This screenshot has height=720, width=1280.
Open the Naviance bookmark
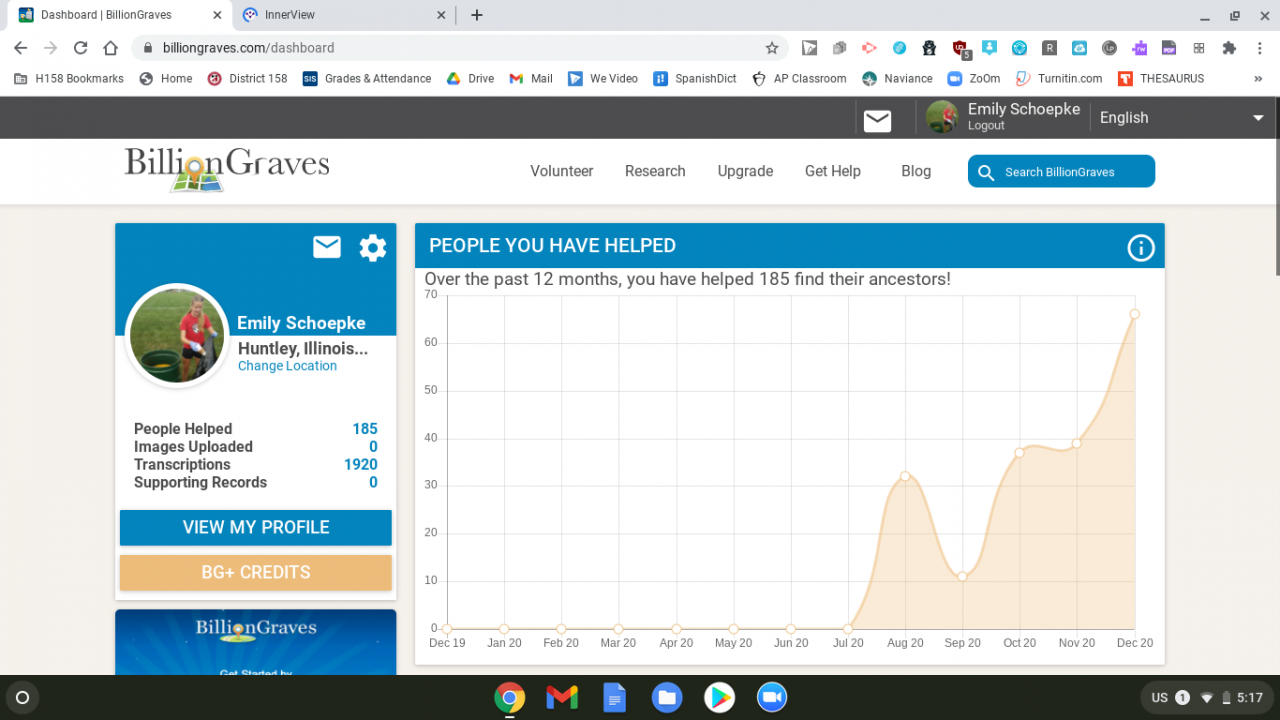click(x=897, y=78)
